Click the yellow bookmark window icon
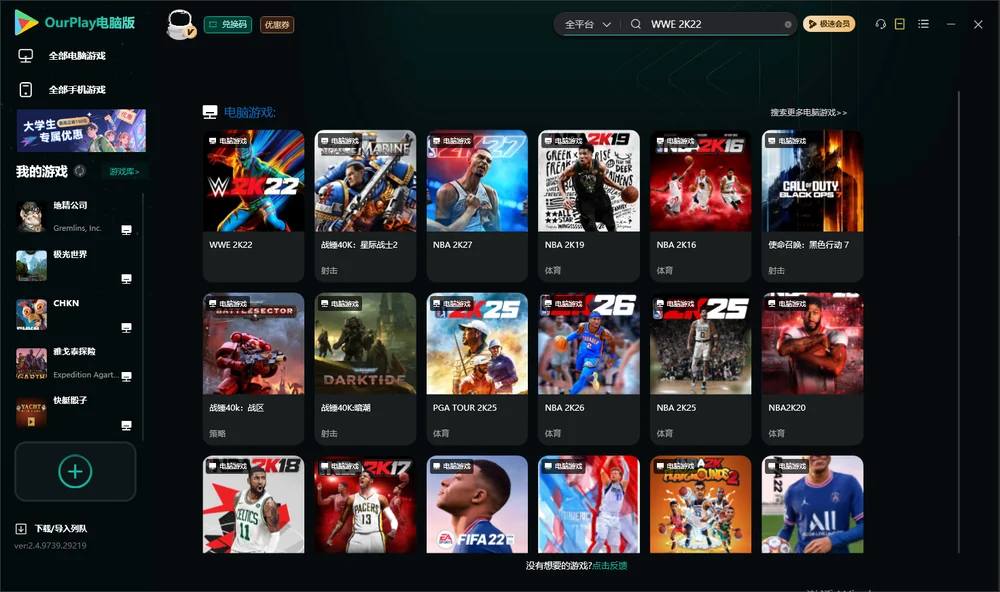Image resolution: width=1000 pixels, height=592 pixels. (x=900, y=24)
